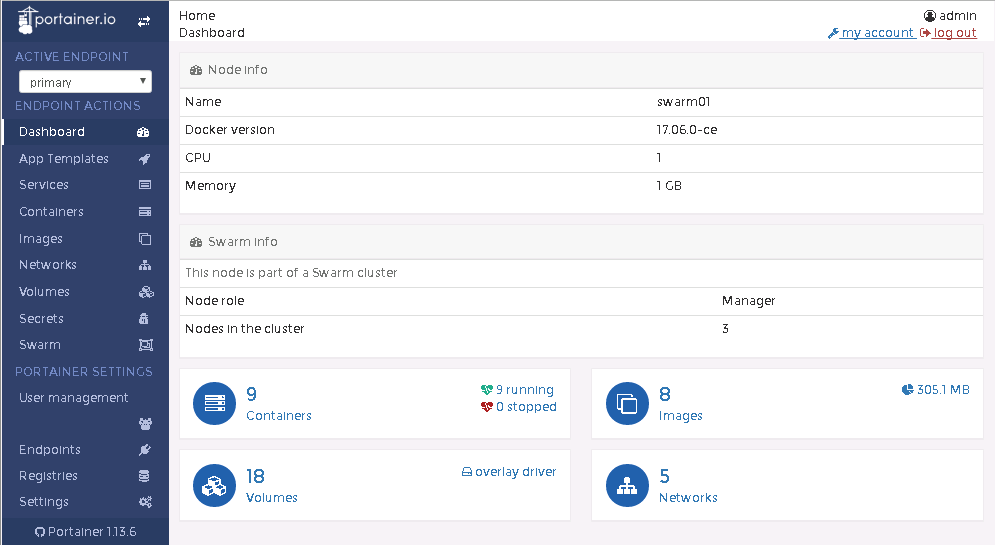Screen dimensions: 995x545
Task: Click the 'overlay driver' text
Action: (515, 472)
